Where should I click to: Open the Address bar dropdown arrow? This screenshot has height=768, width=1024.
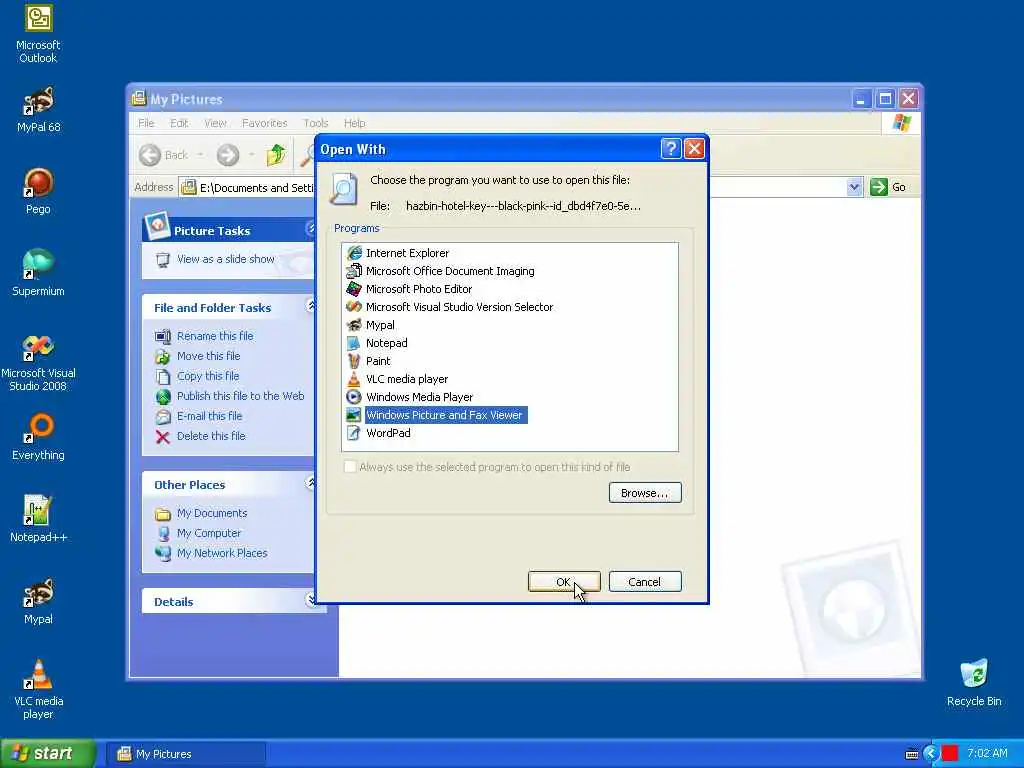(854, 187)
